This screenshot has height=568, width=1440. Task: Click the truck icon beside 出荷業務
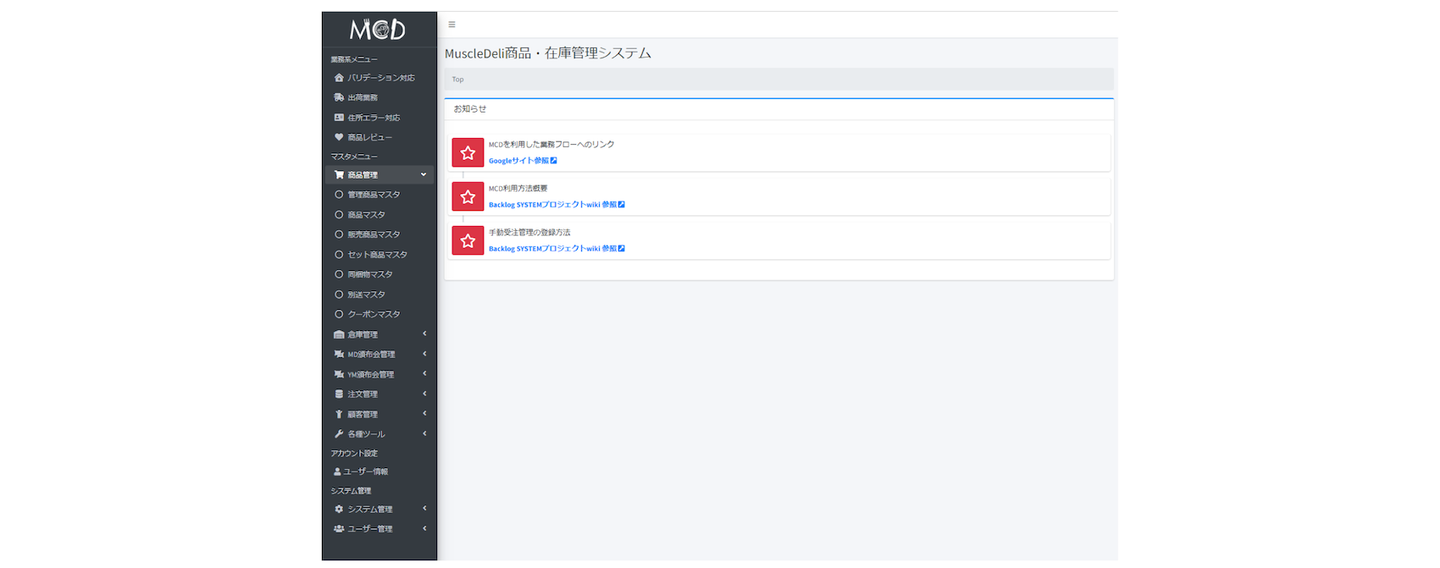pos(339,98)
